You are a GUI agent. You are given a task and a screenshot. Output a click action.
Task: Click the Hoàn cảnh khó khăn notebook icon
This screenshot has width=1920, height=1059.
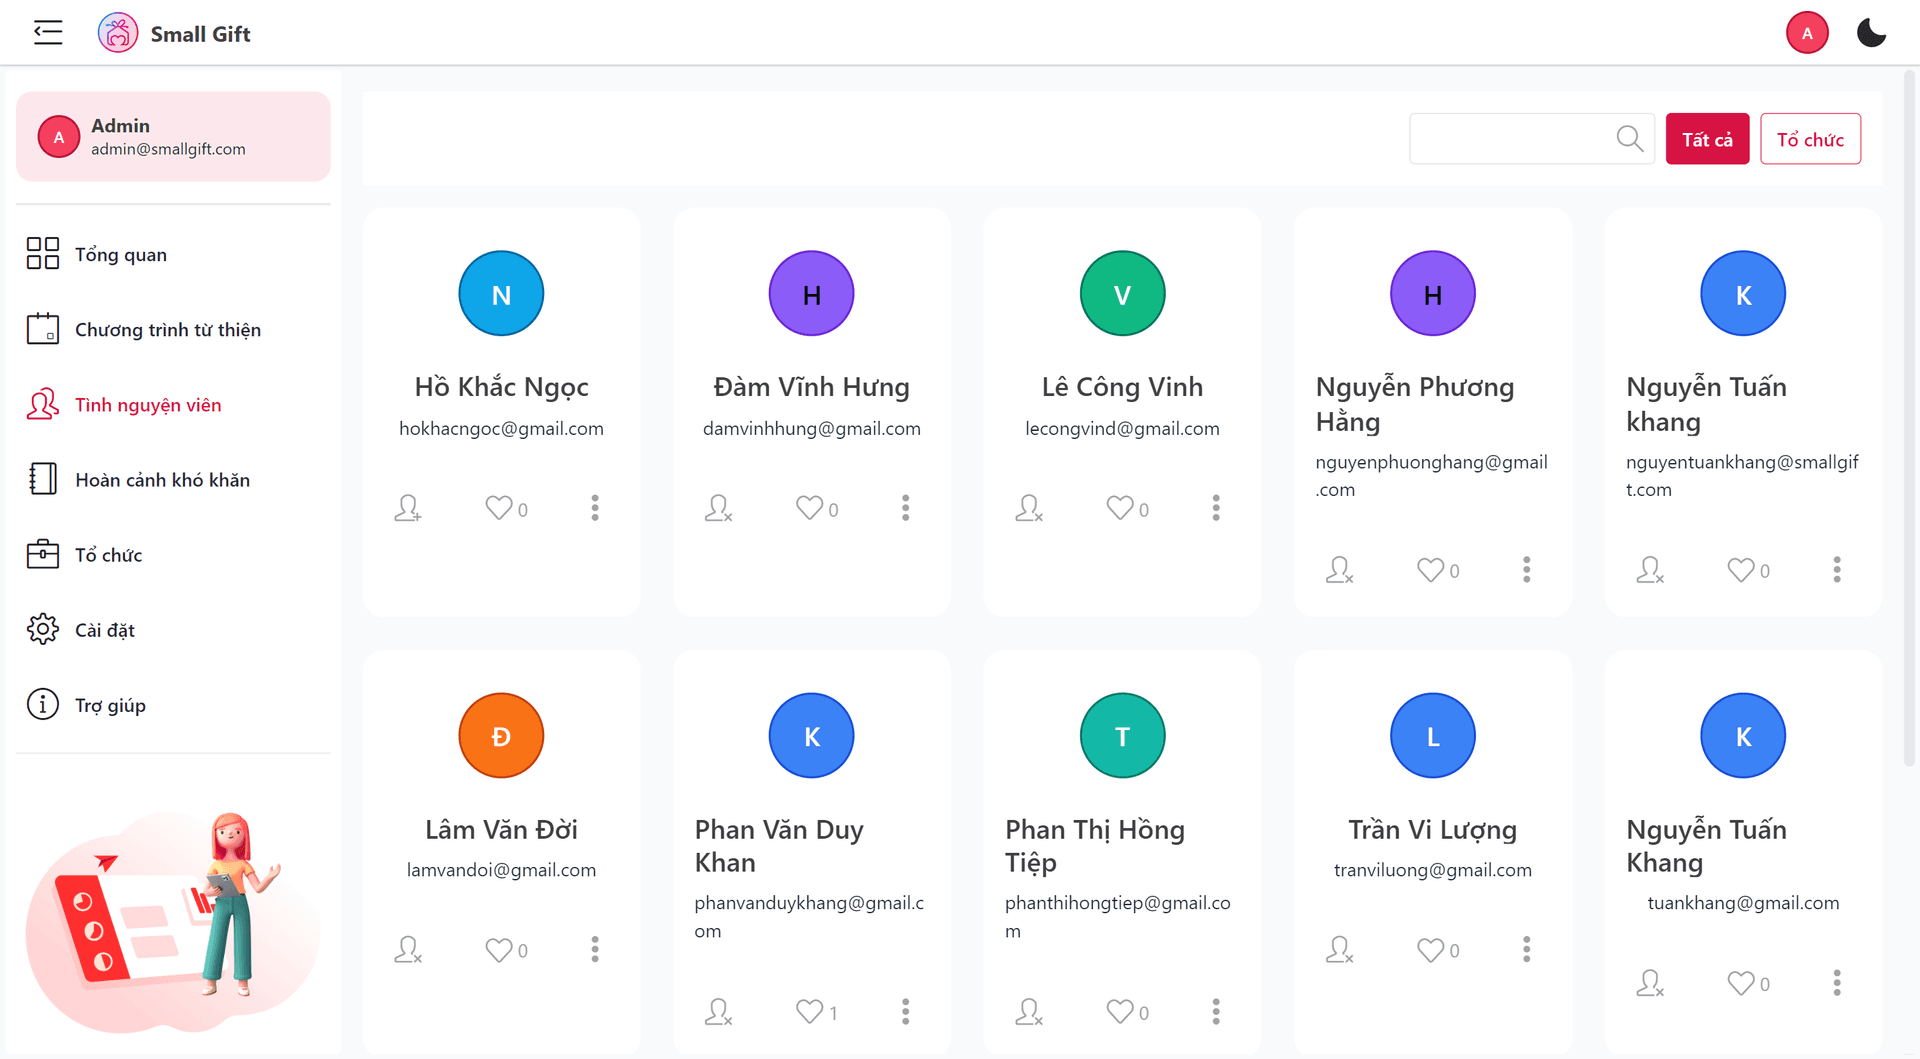[x=43, y=479]
